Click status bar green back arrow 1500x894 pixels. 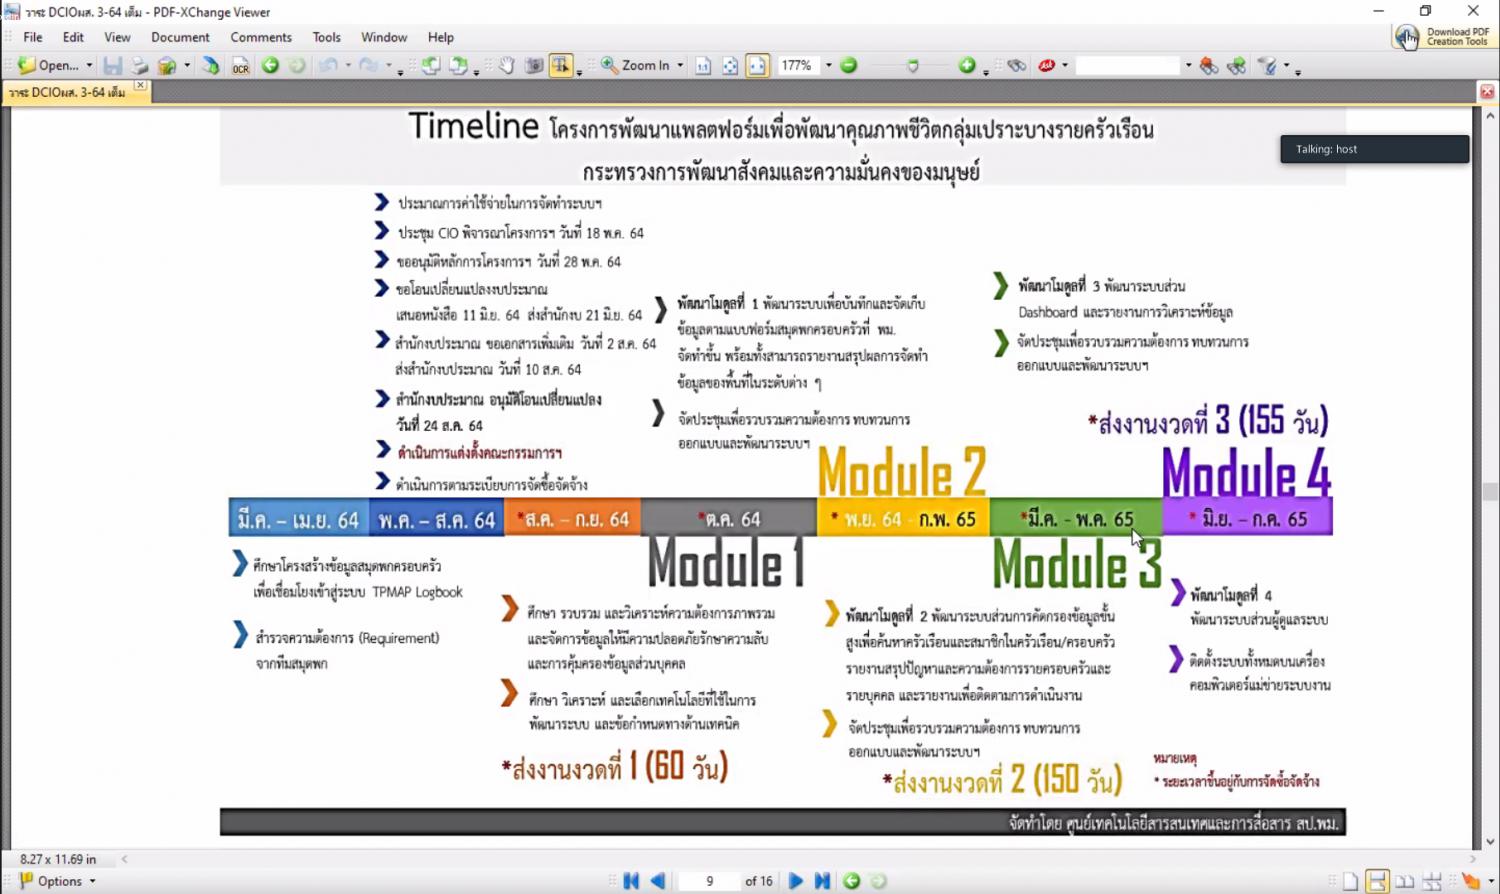click(x=851, y=881)
